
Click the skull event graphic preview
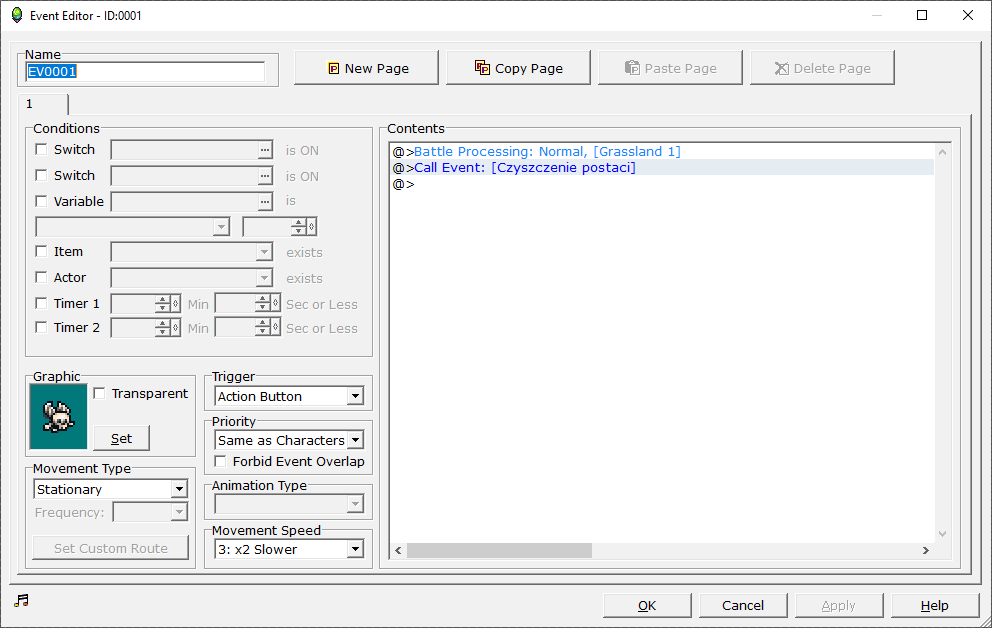click(58, 417)
